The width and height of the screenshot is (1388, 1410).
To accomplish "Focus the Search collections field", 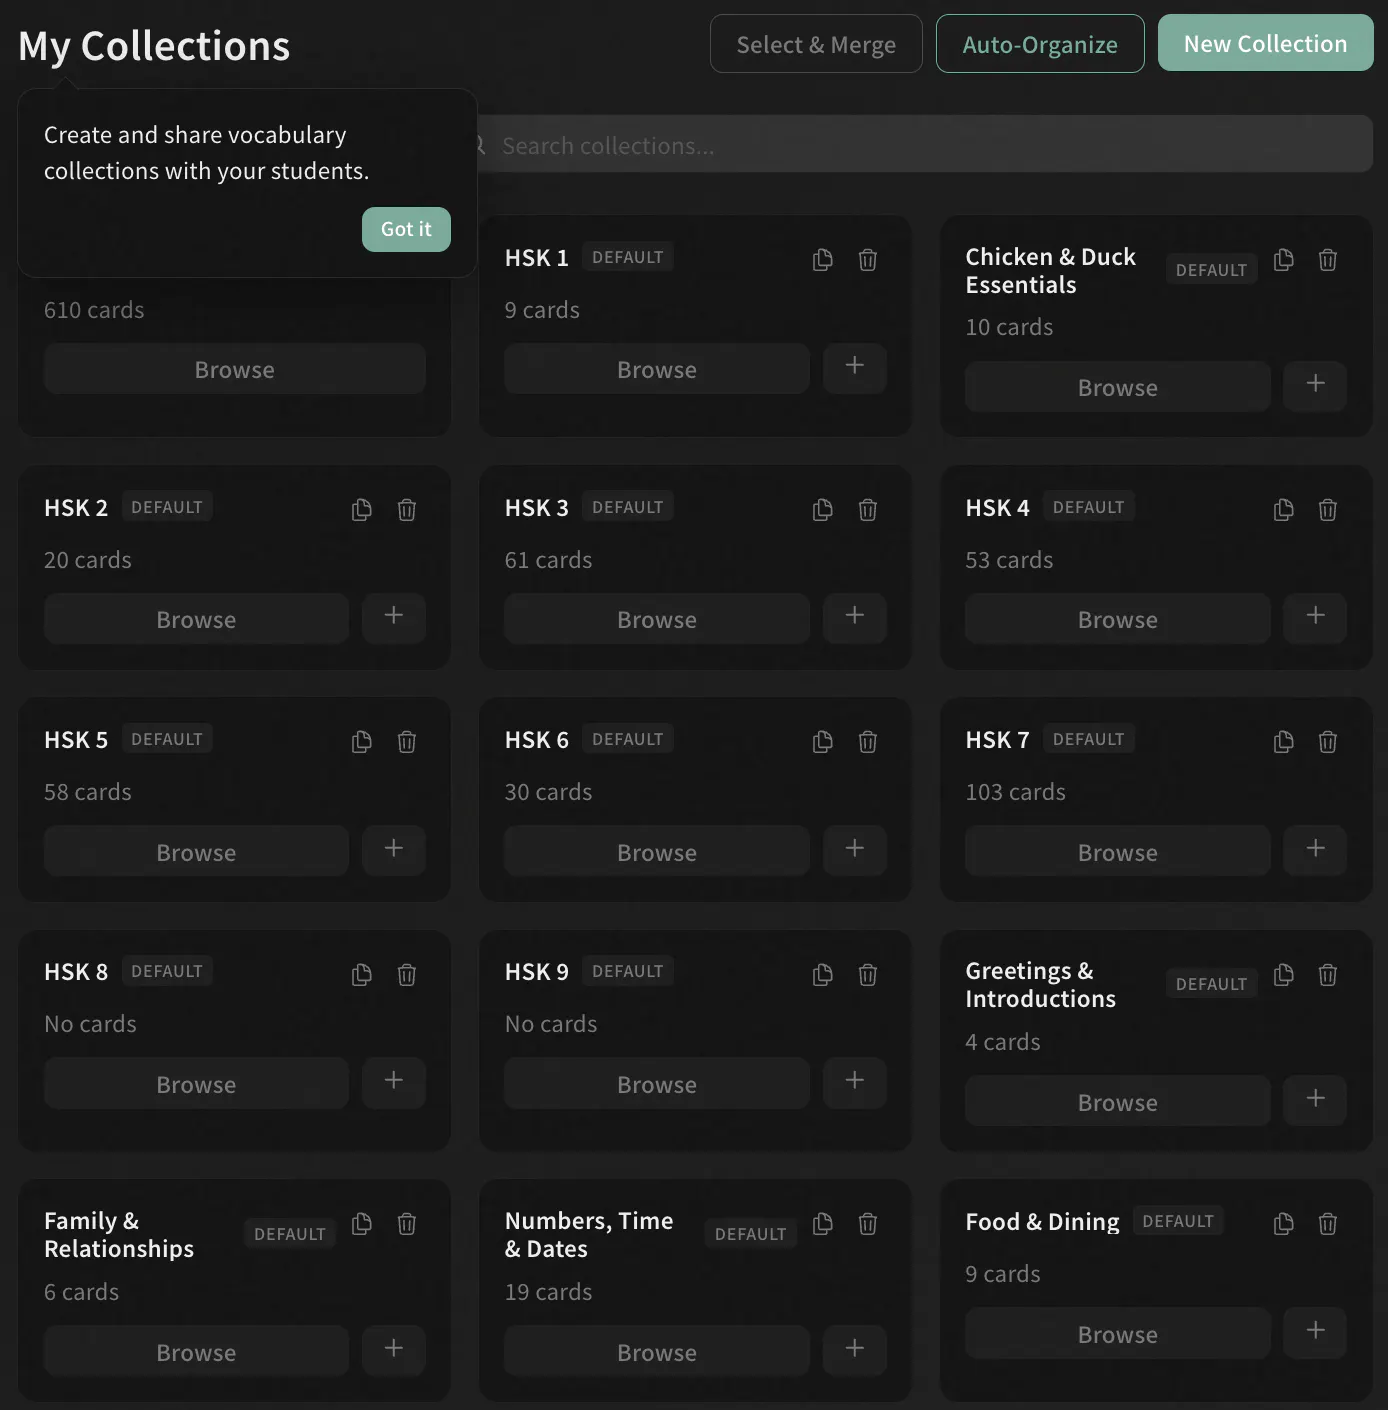I will 924,145.
